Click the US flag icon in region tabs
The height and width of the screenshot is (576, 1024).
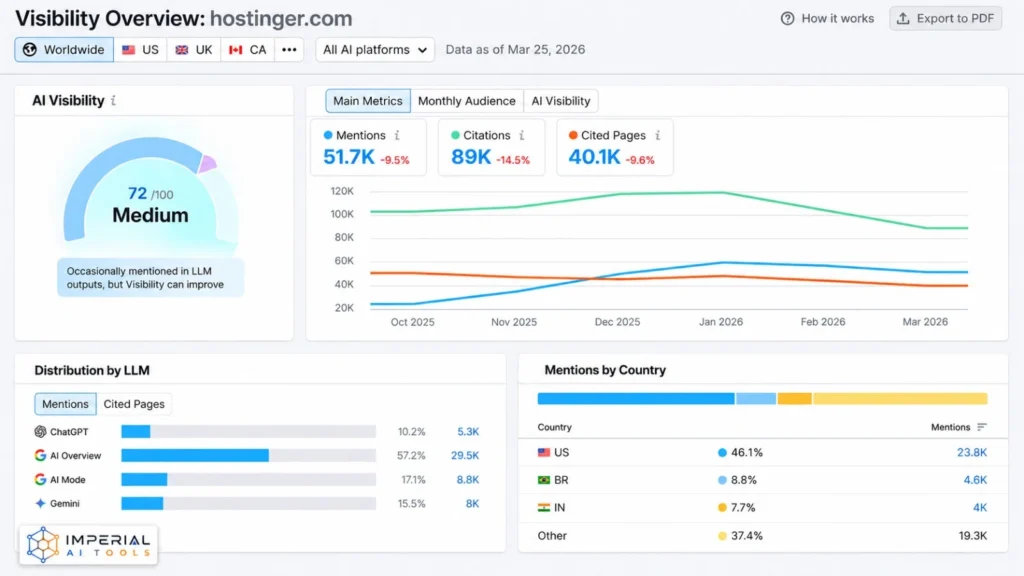pos(129,50)
